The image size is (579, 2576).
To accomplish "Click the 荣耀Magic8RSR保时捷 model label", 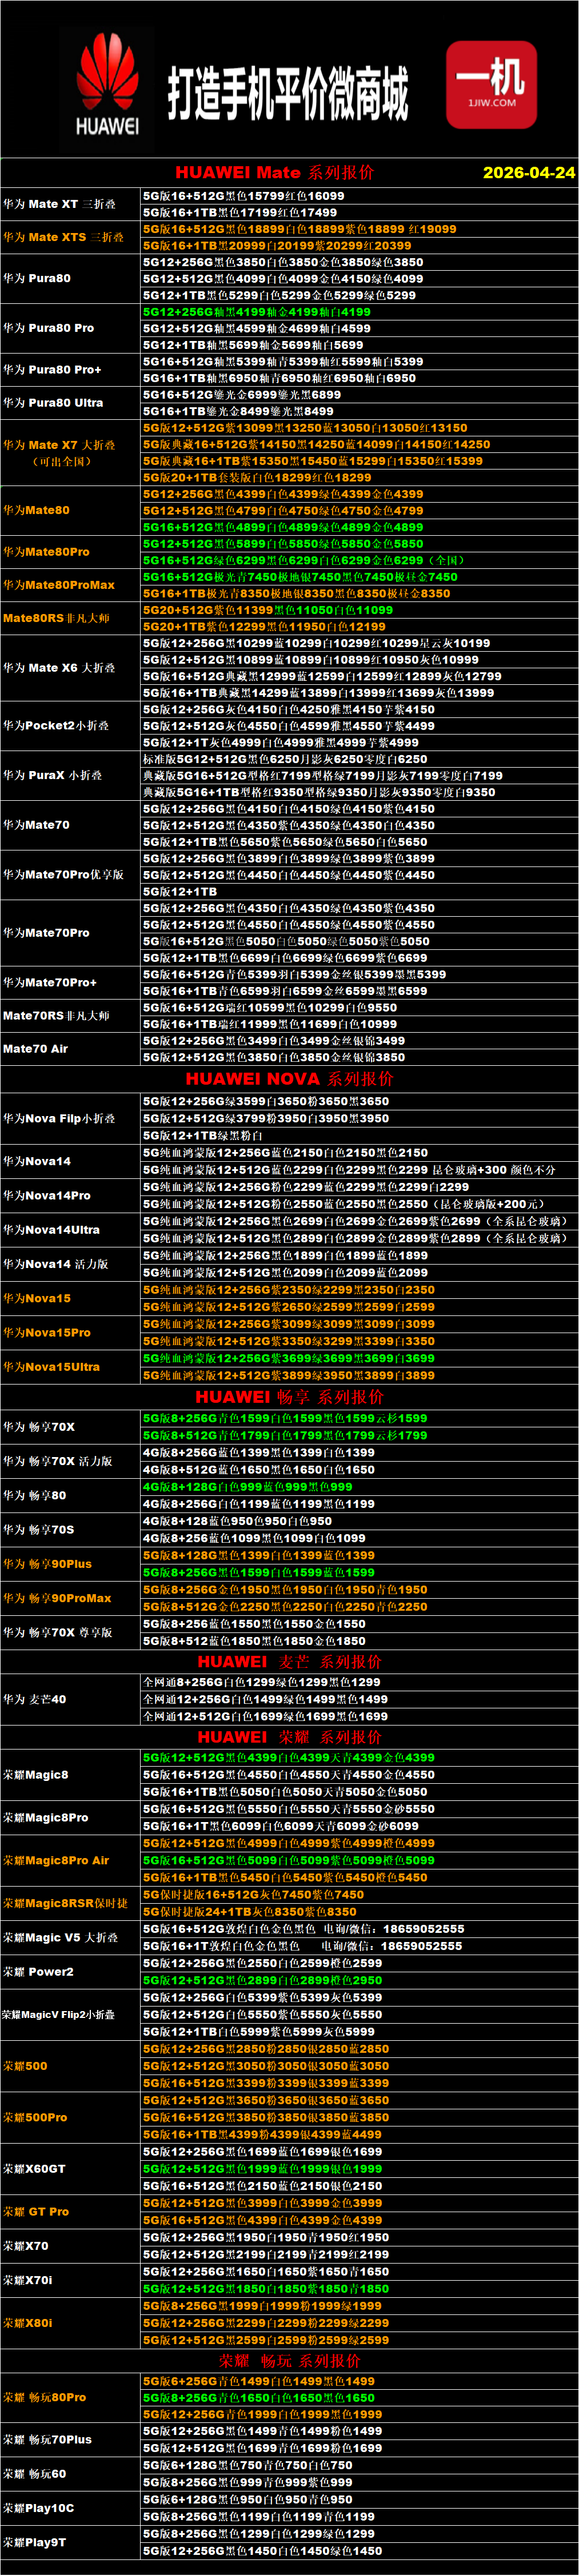I will pyautogui.click(x=65, y=1903).
